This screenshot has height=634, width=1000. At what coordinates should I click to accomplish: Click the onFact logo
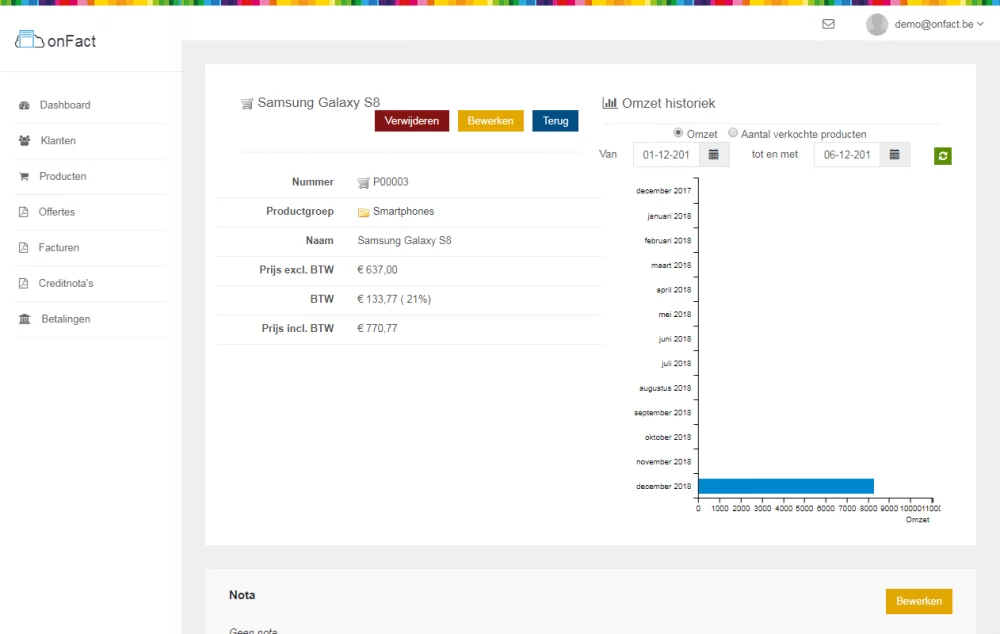click(x=56, y=41)
